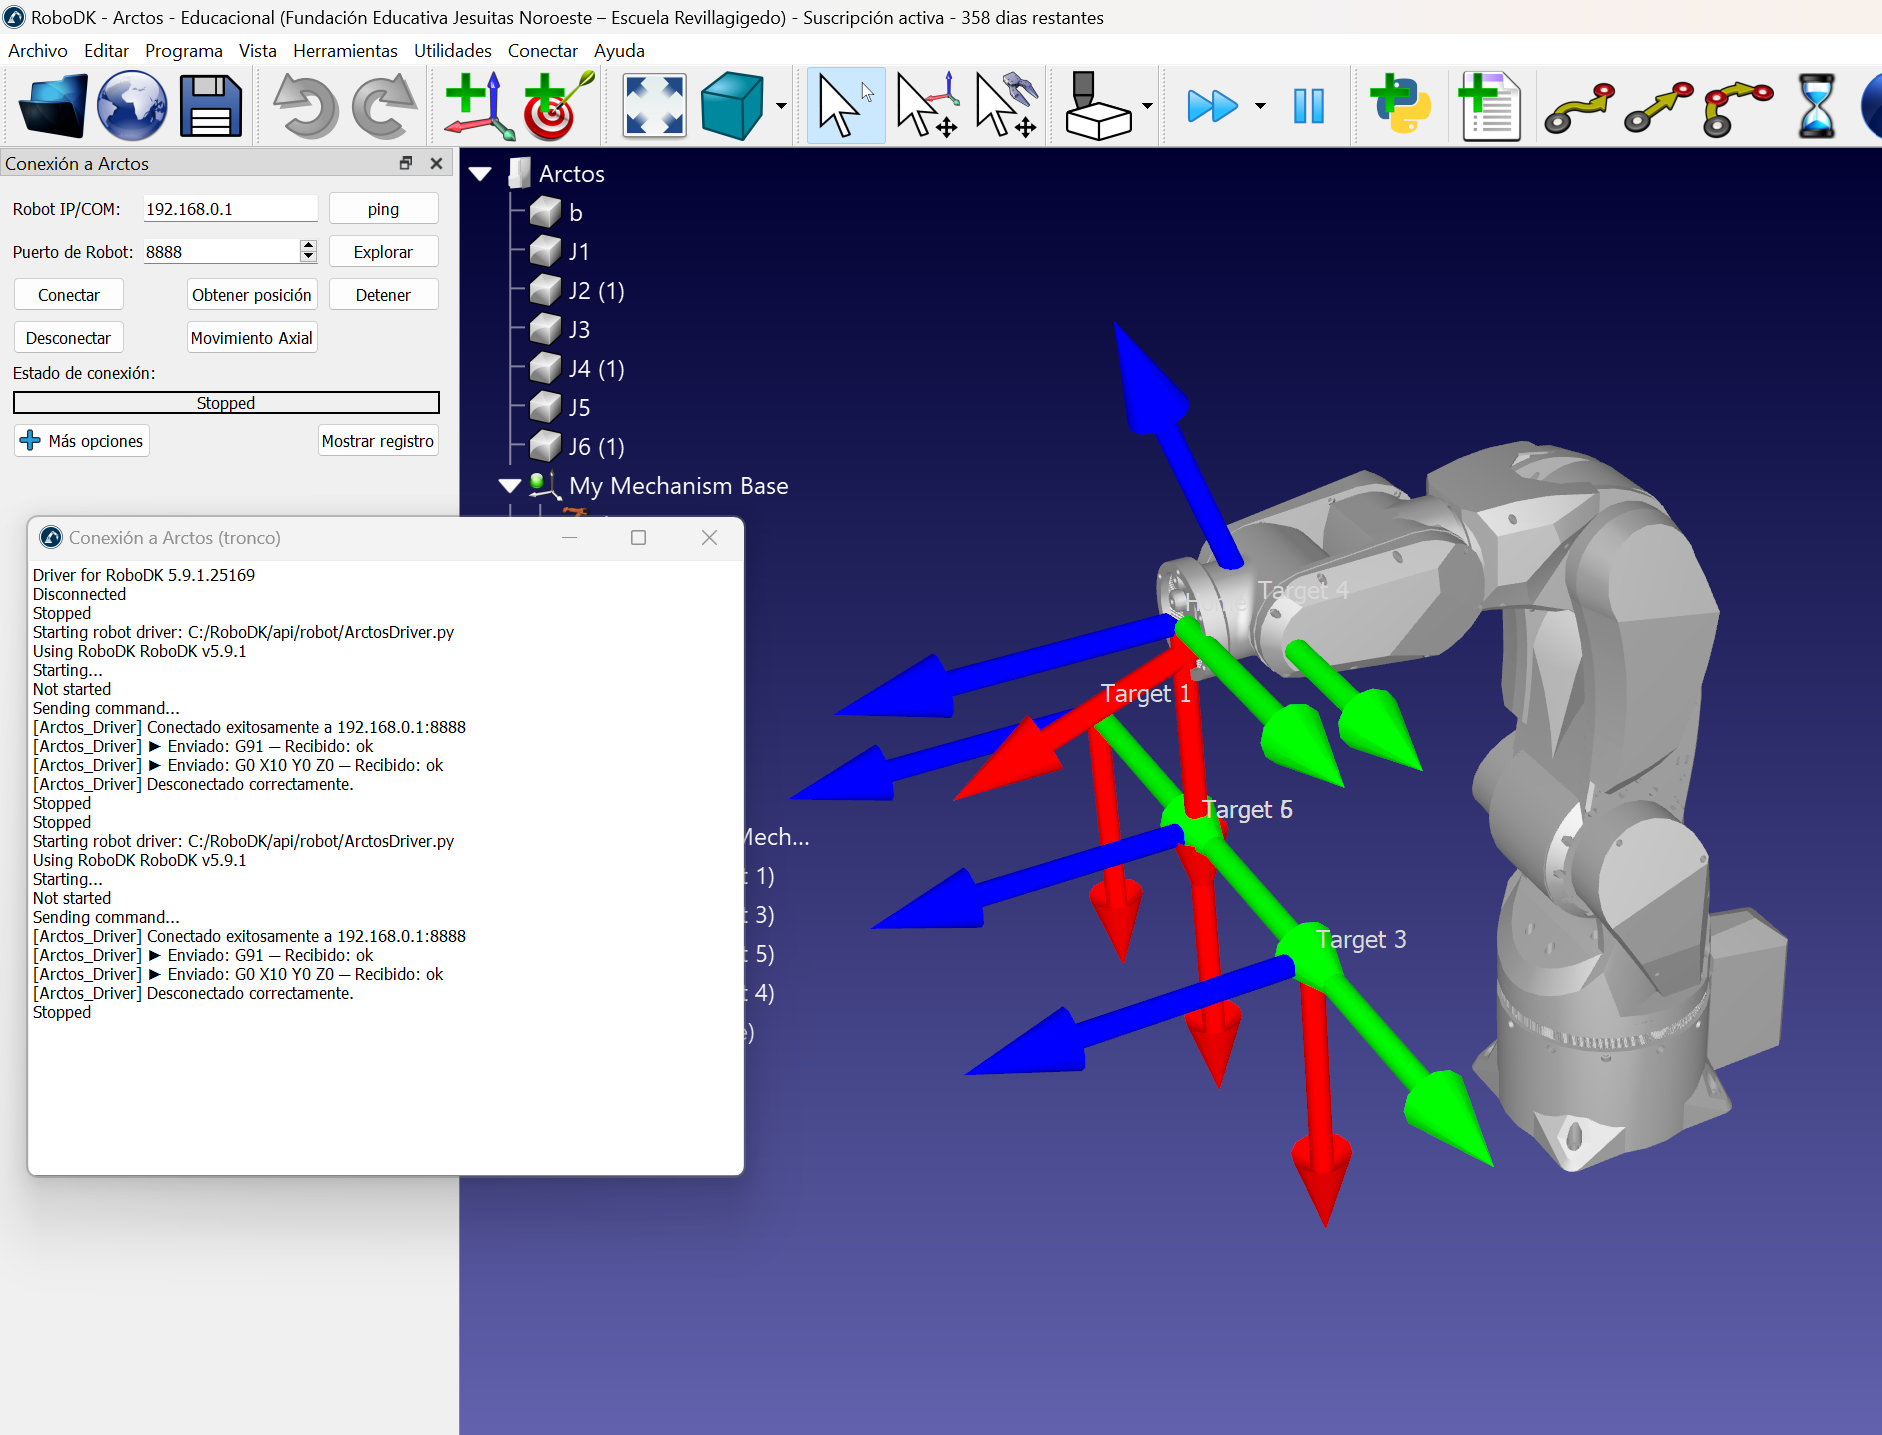This screenshot has width=1882, height=1435.
Task: Collapse the Arctos tree node
Action: [x=481, y=174]
